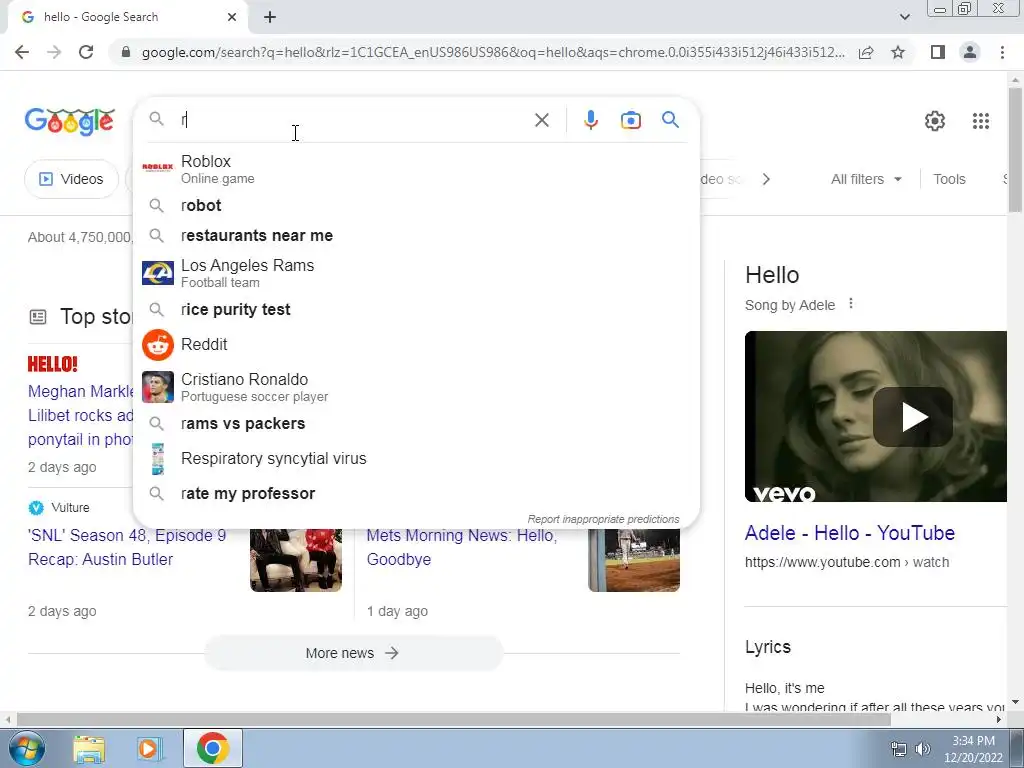Click the Google holiday logo
Image resolution: width=1024 pixels, height=768 pixels.
pyautogui.click(x=70, y=121)
